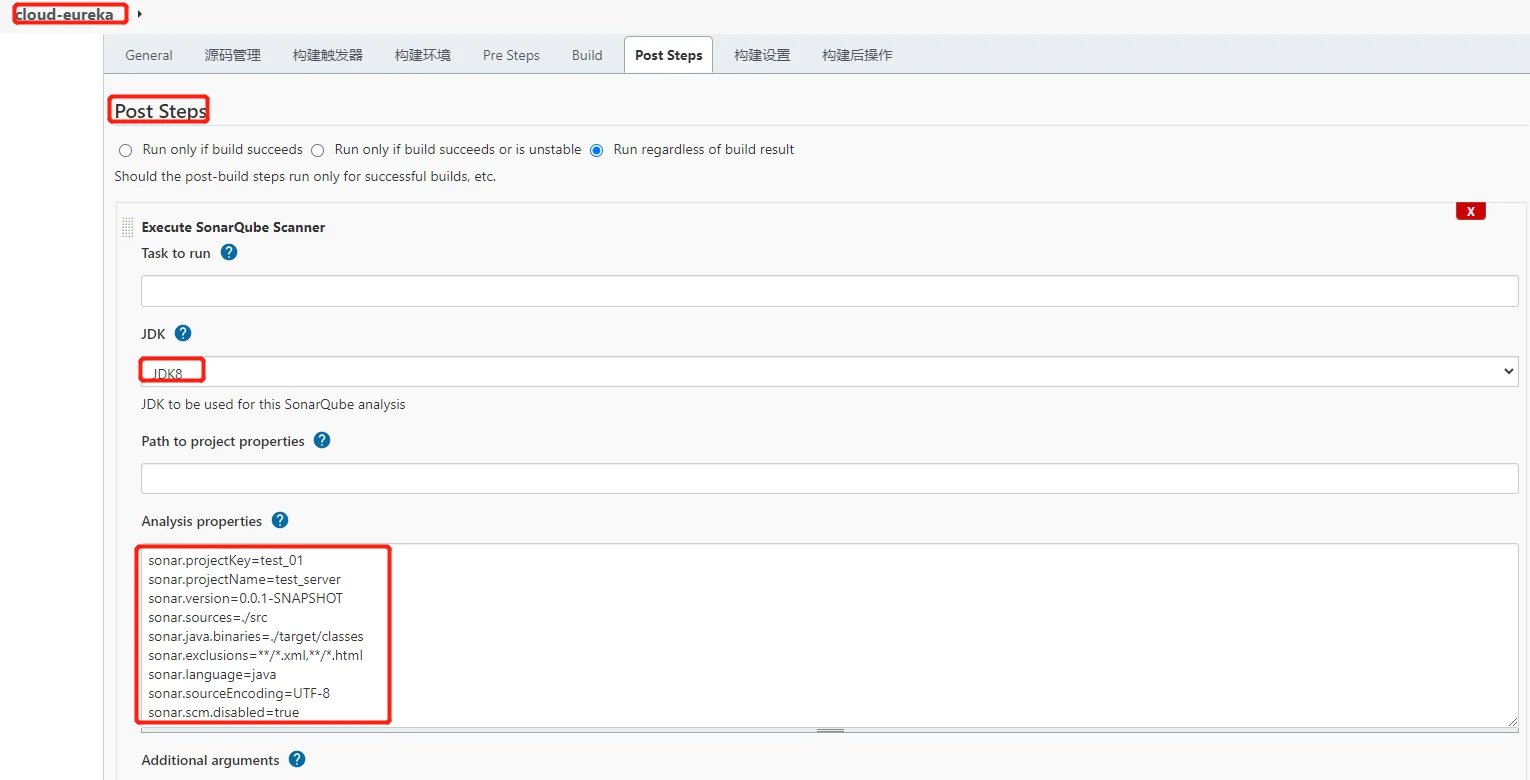Click the sonar.language=java line
The width and height of the screenshot is (1530, 780).
(212, 674)
